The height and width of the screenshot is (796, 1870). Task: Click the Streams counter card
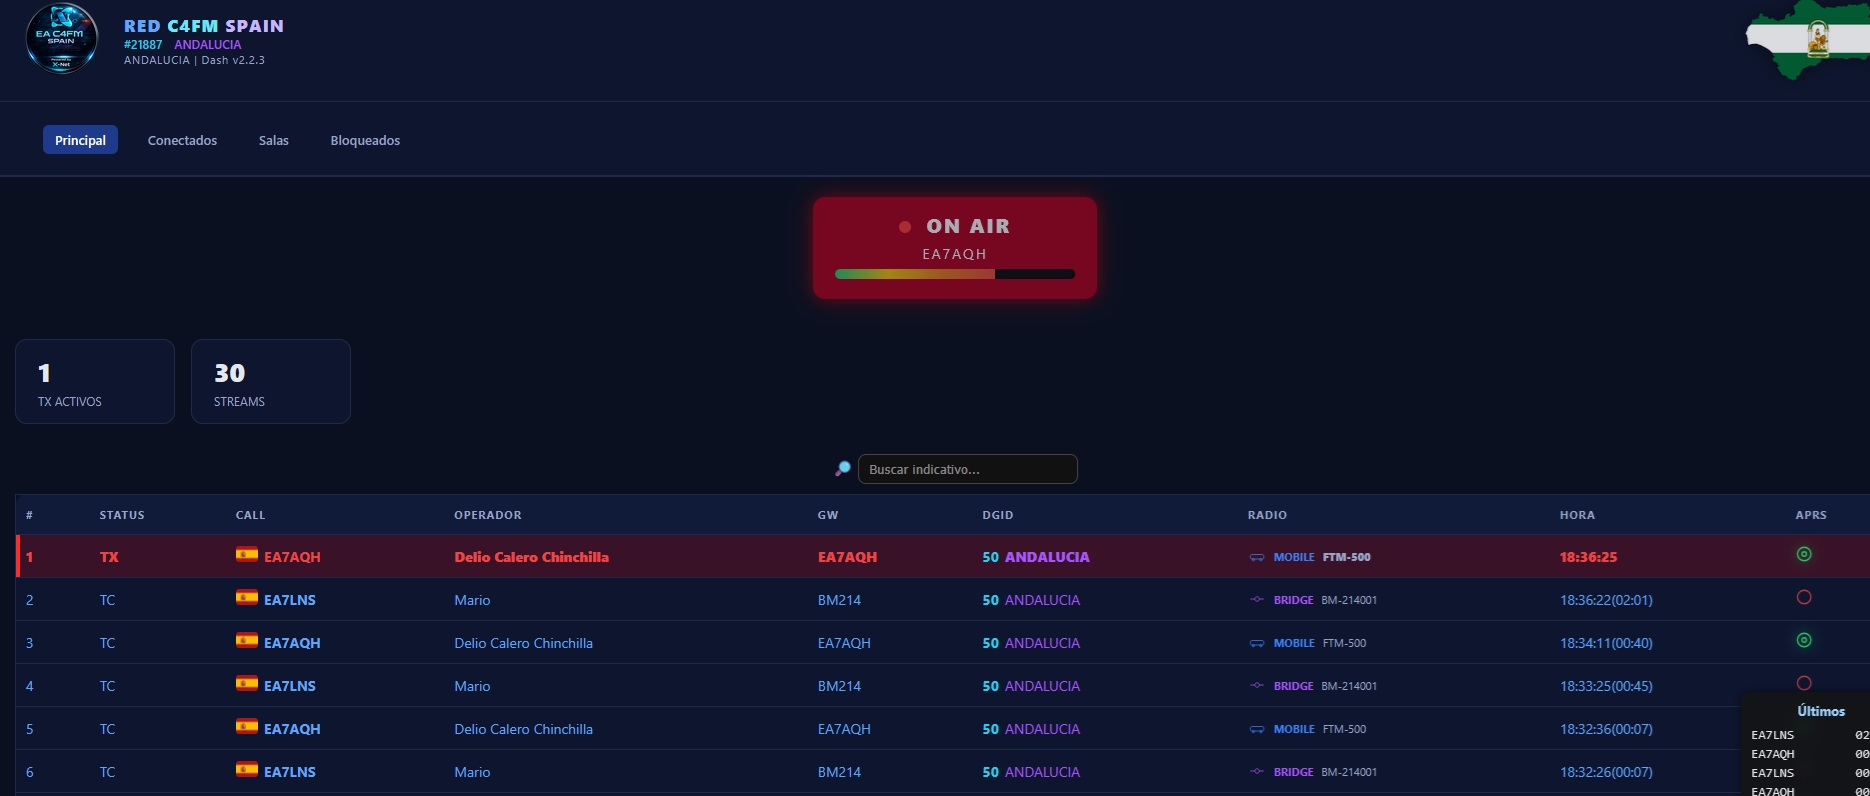pyautogui.click(x=270, y=381)
